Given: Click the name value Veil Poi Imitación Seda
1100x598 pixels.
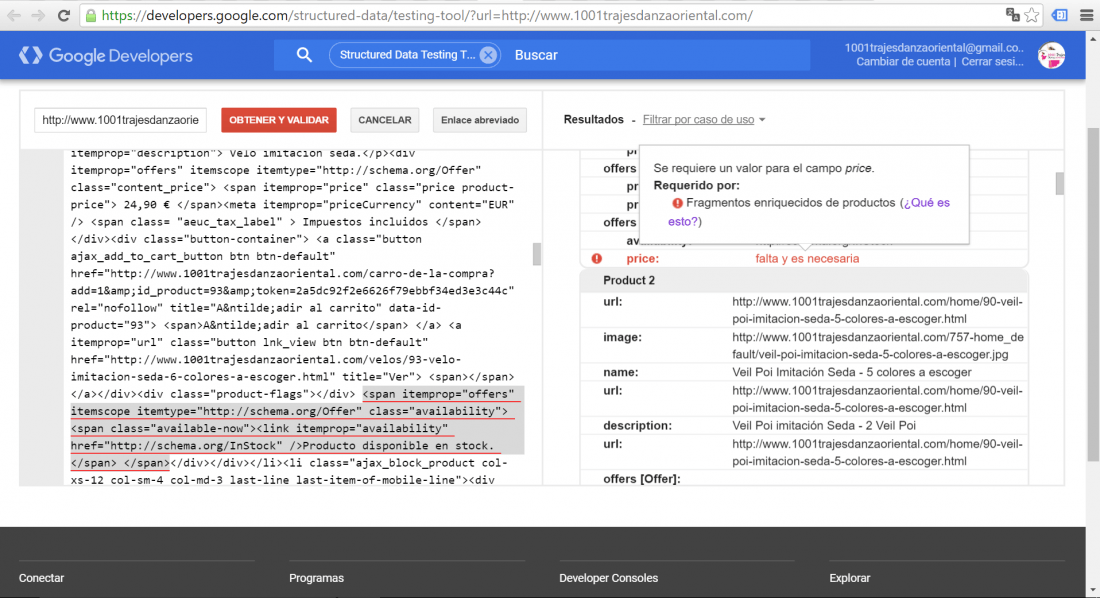Looking at the screenshot, I should pos(852,372).
